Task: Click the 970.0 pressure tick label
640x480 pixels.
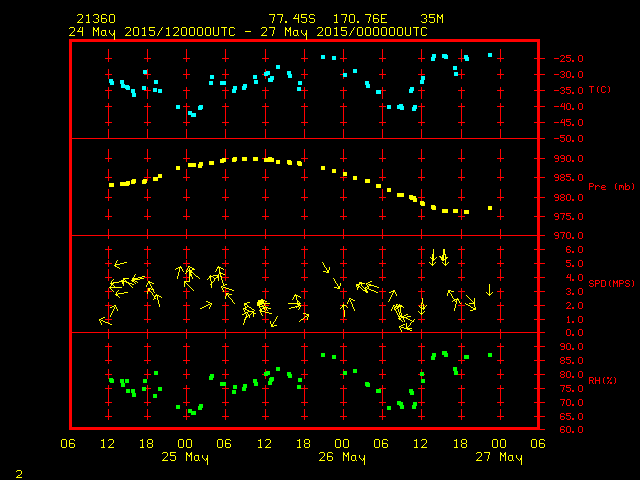Action: click(x=568, y=236)
